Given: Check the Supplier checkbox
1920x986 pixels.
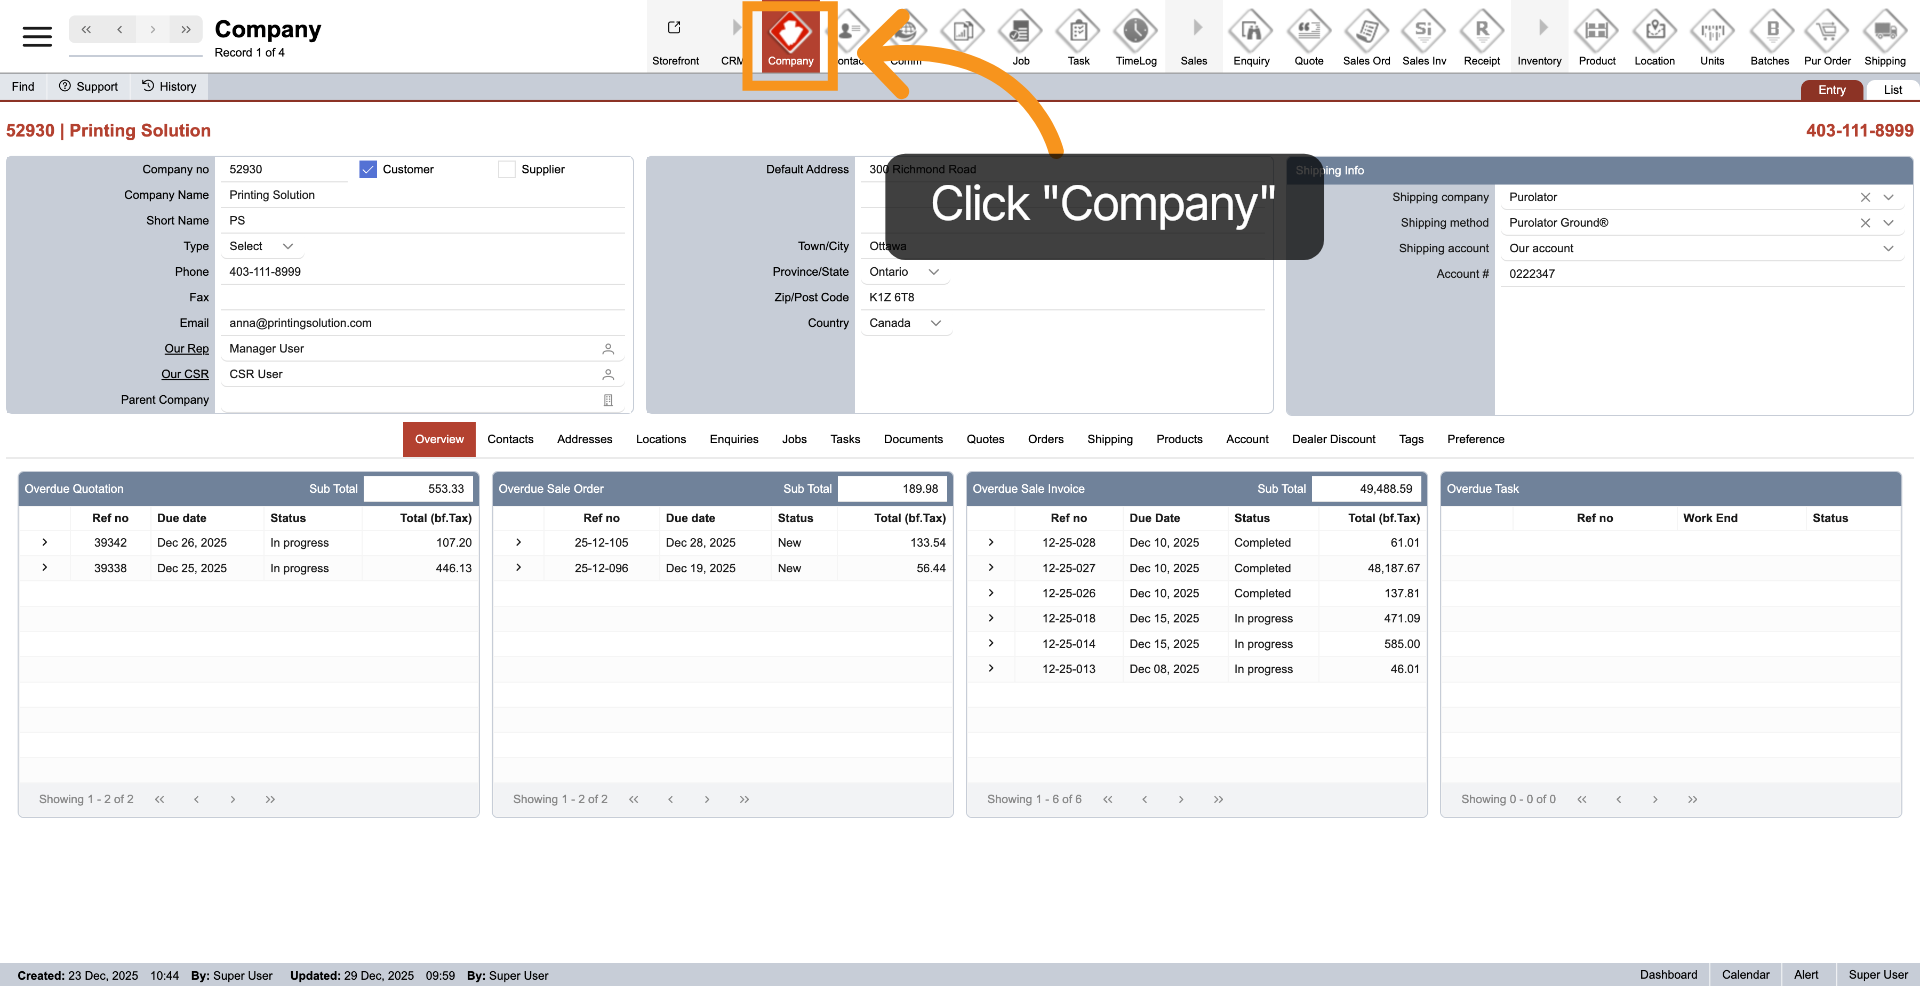Looking at the screenshot, I should point(507,170).
